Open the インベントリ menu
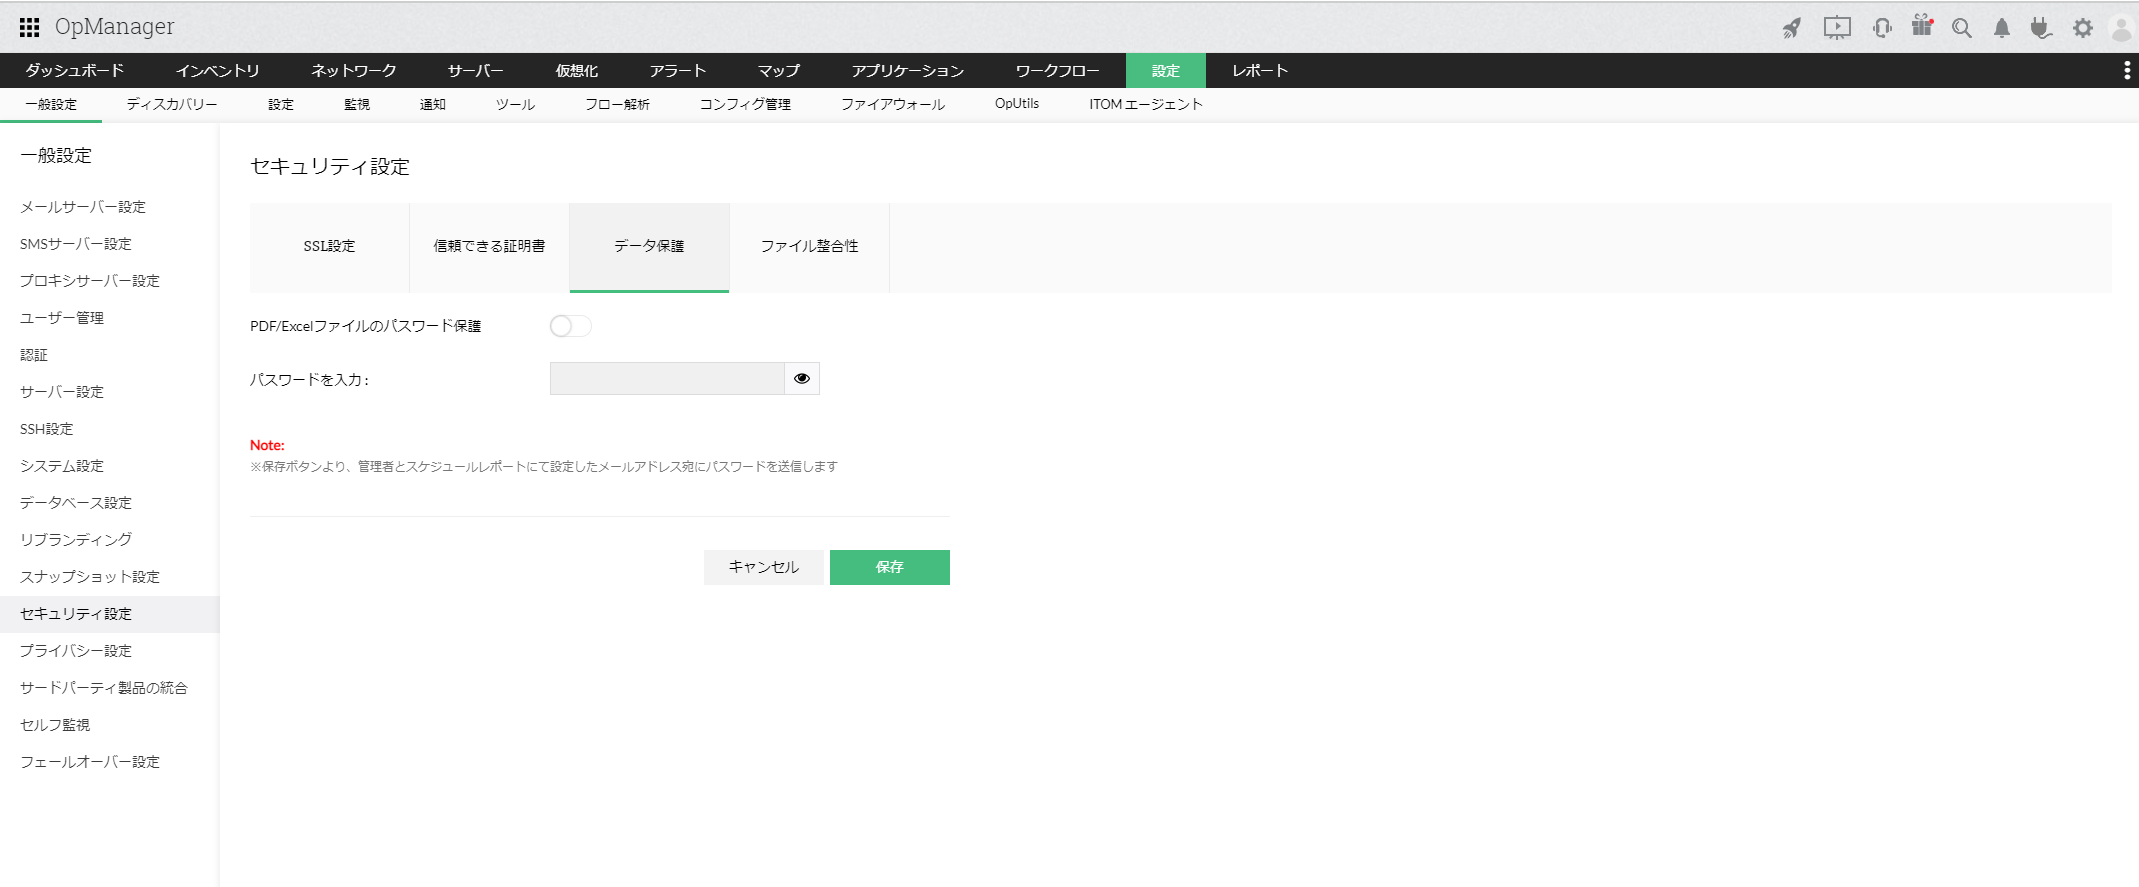2139x887 pixels. (x=218, y=70)
